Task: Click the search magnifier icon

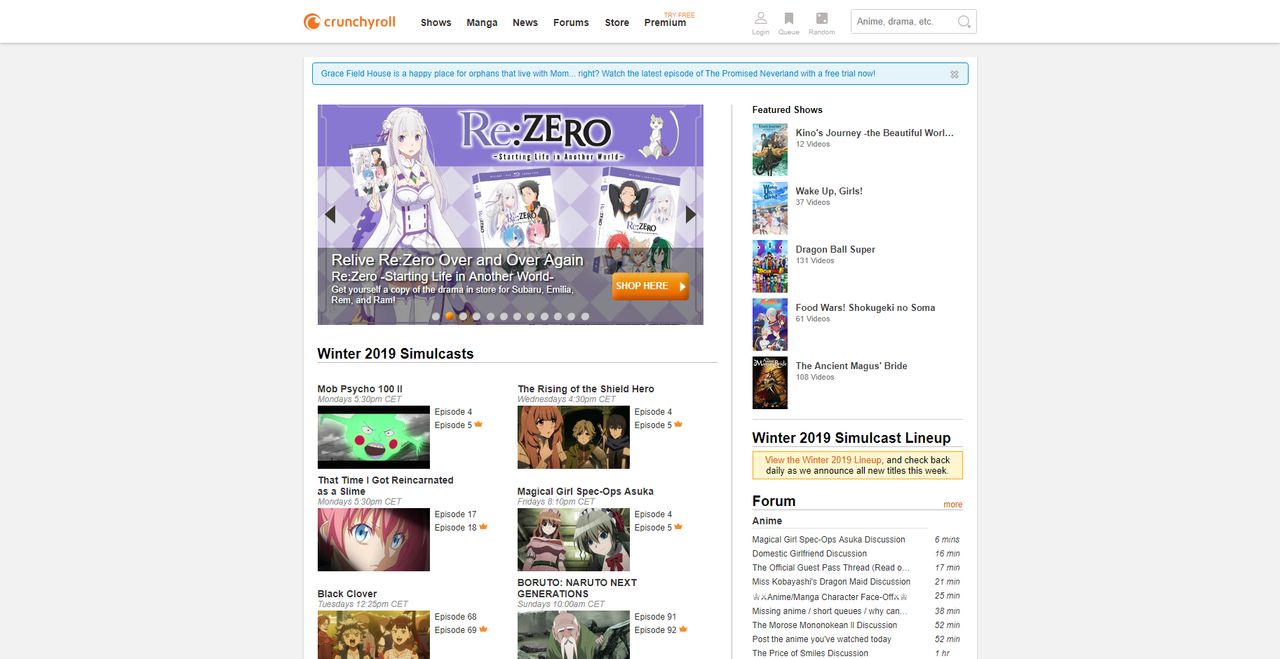Action: [x=964, y=22]
